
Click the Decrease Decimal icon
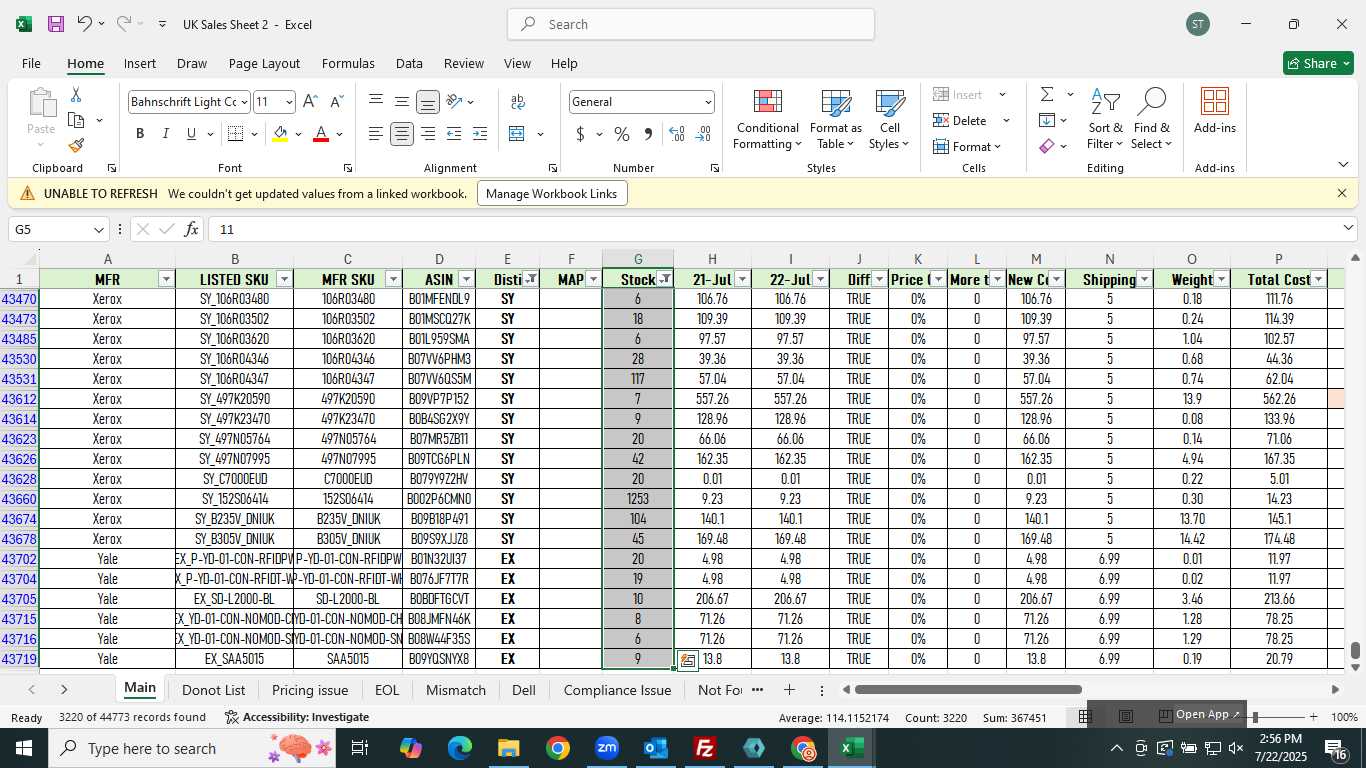(x=703, y=134)
